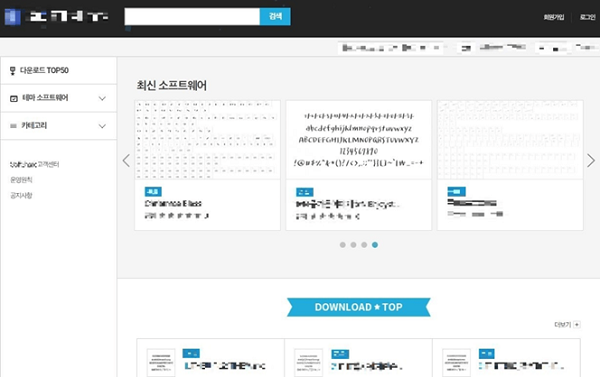This screenshot has width=600, height=377.
Task: Click the site logo in header
Action: point(57,17)
